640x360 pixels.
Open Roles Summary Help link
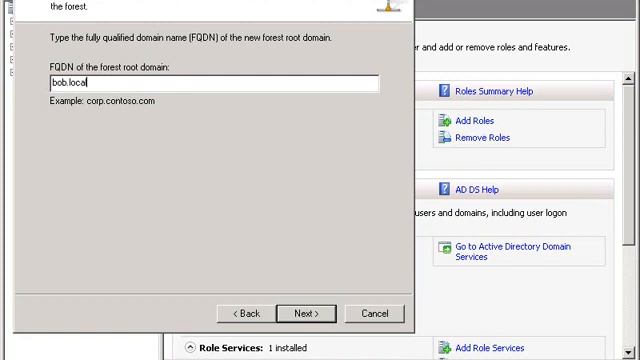pyautogui.click(x=494, y=91)
